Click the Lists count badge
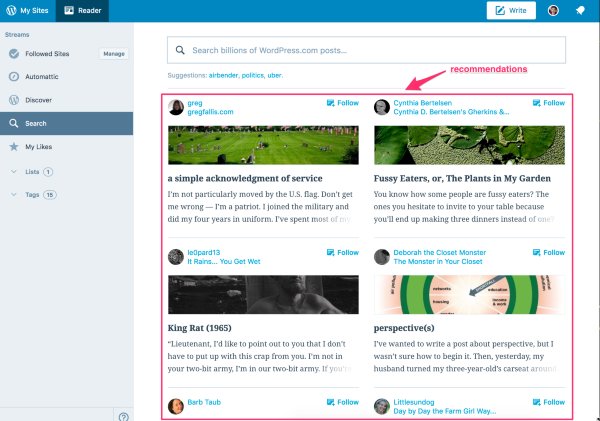This screenshot has height=421, width=600. [x=48, y=172]
